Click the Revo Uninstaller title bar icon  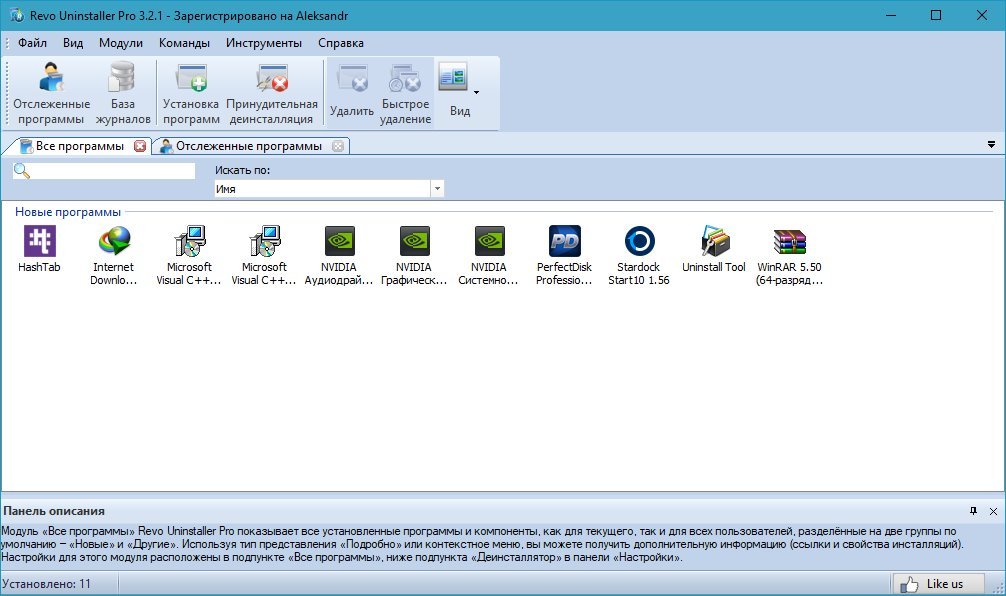pyautogui.click(x=15, y=15)
